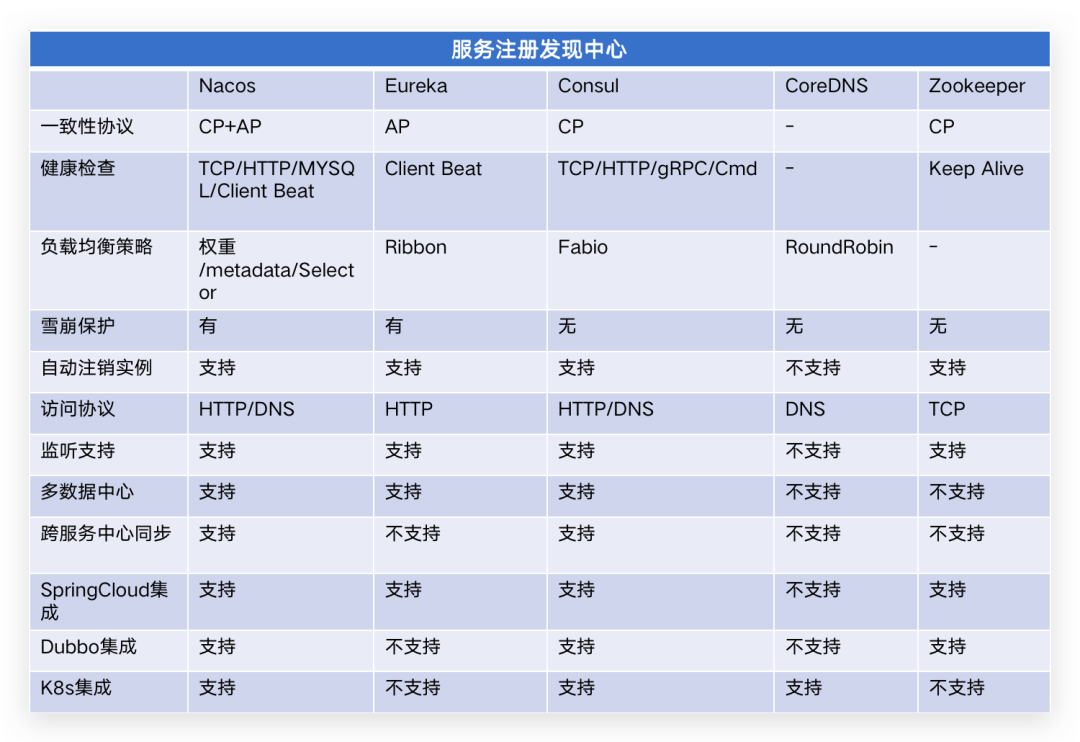Click the Ribbon cell
The image size is (1080, 742).
click(415, 247)
